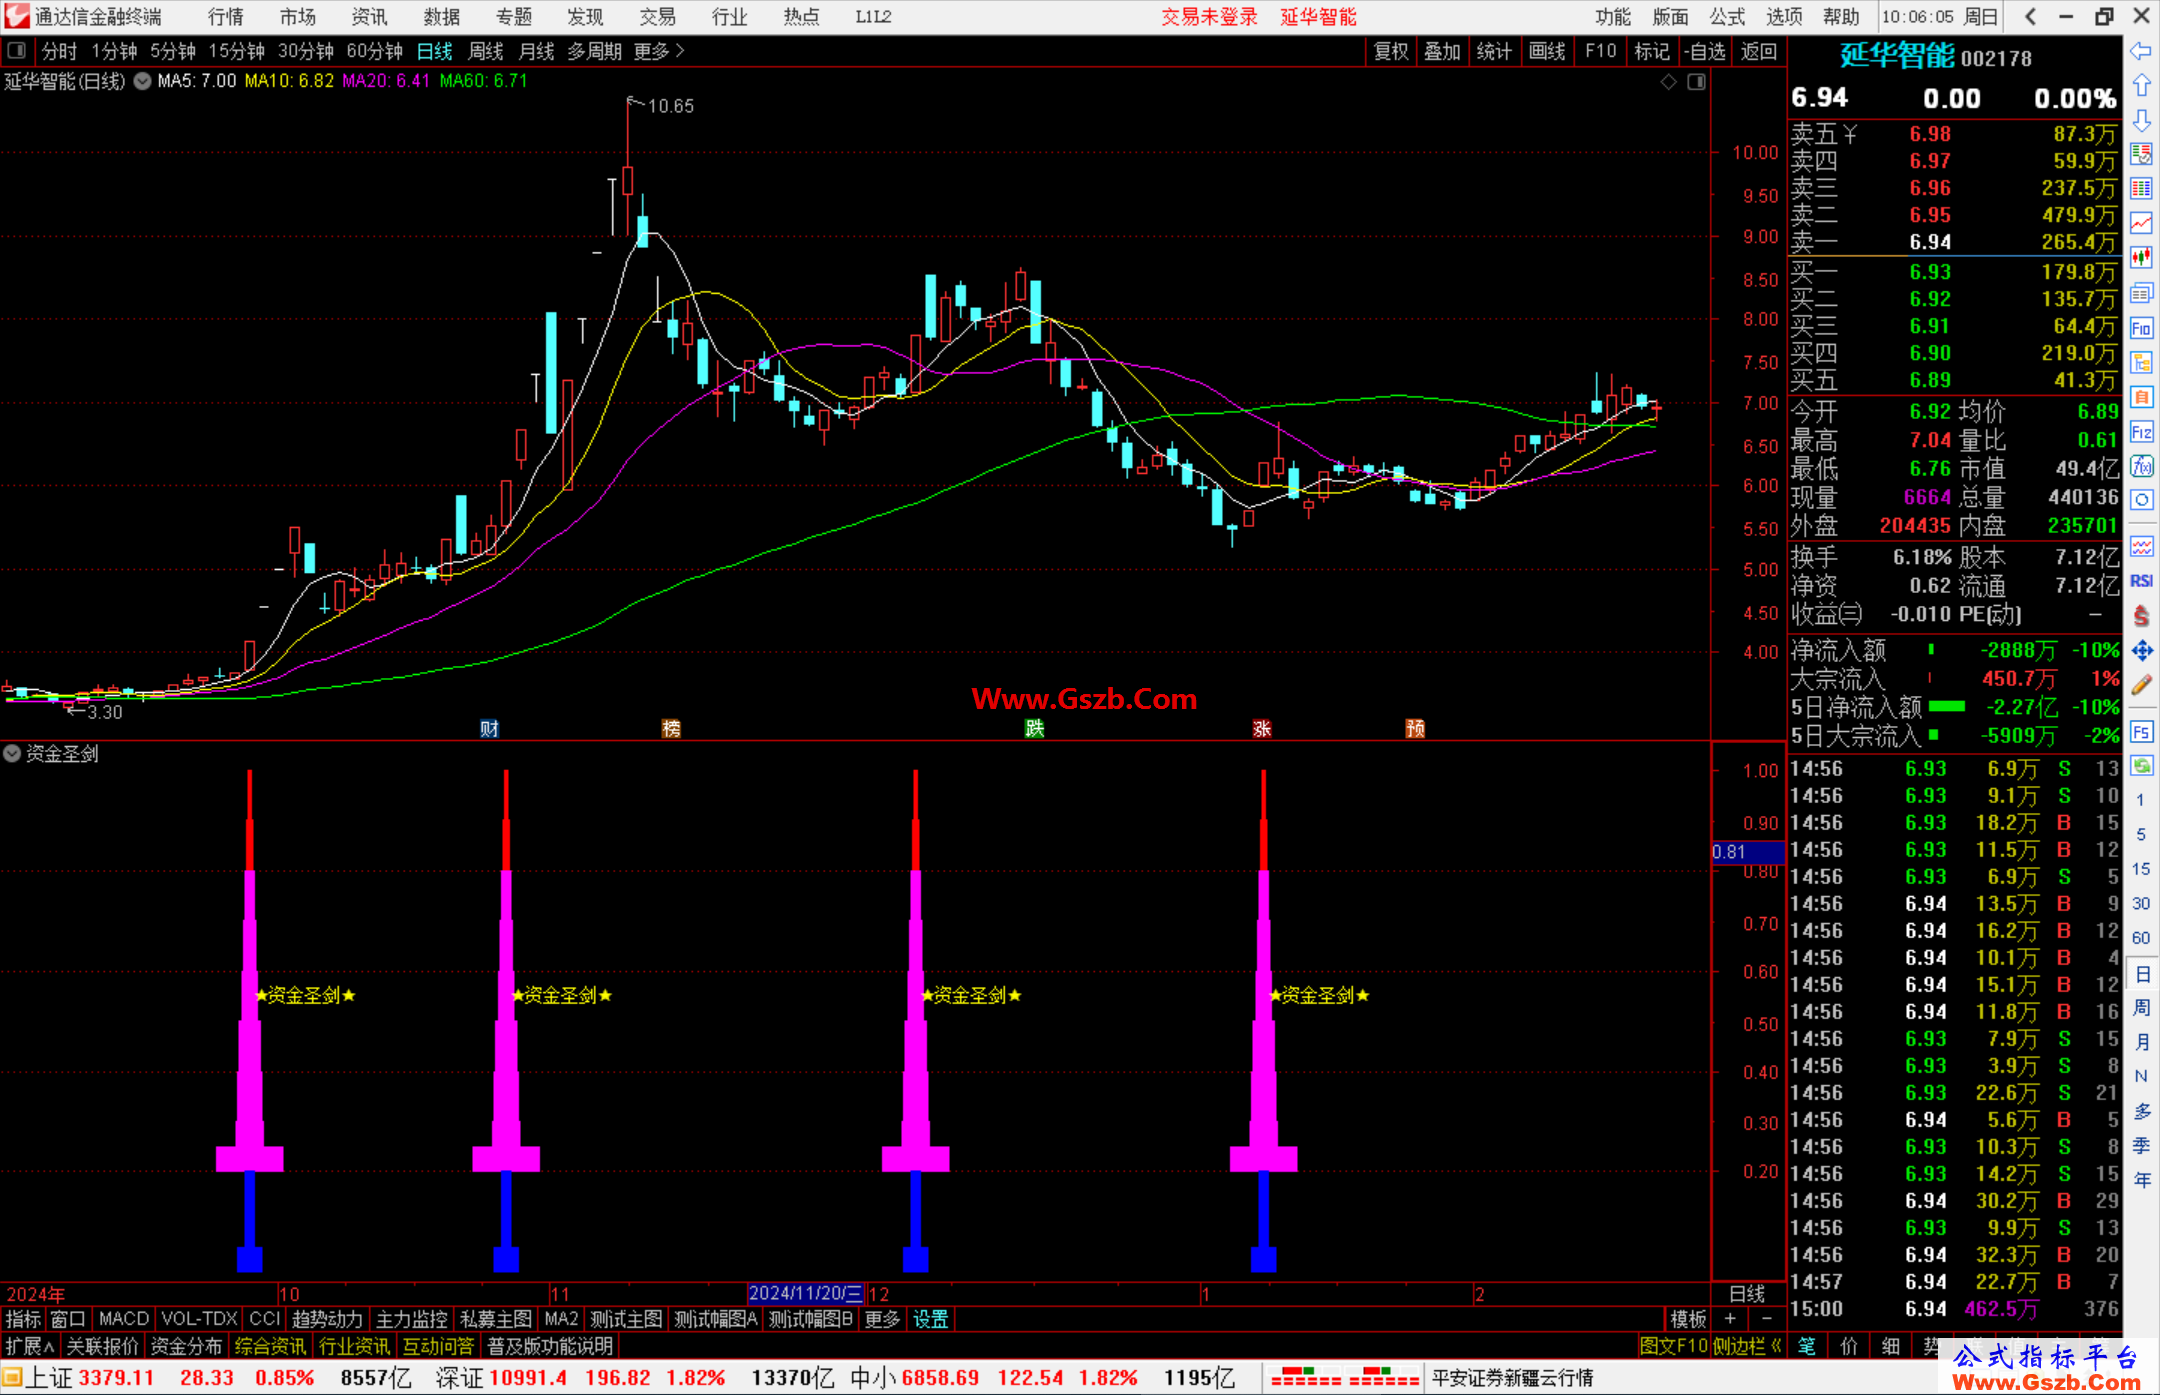
Task: Expand the 更多 periods dropdown
Action: click(x=659, y=51)
